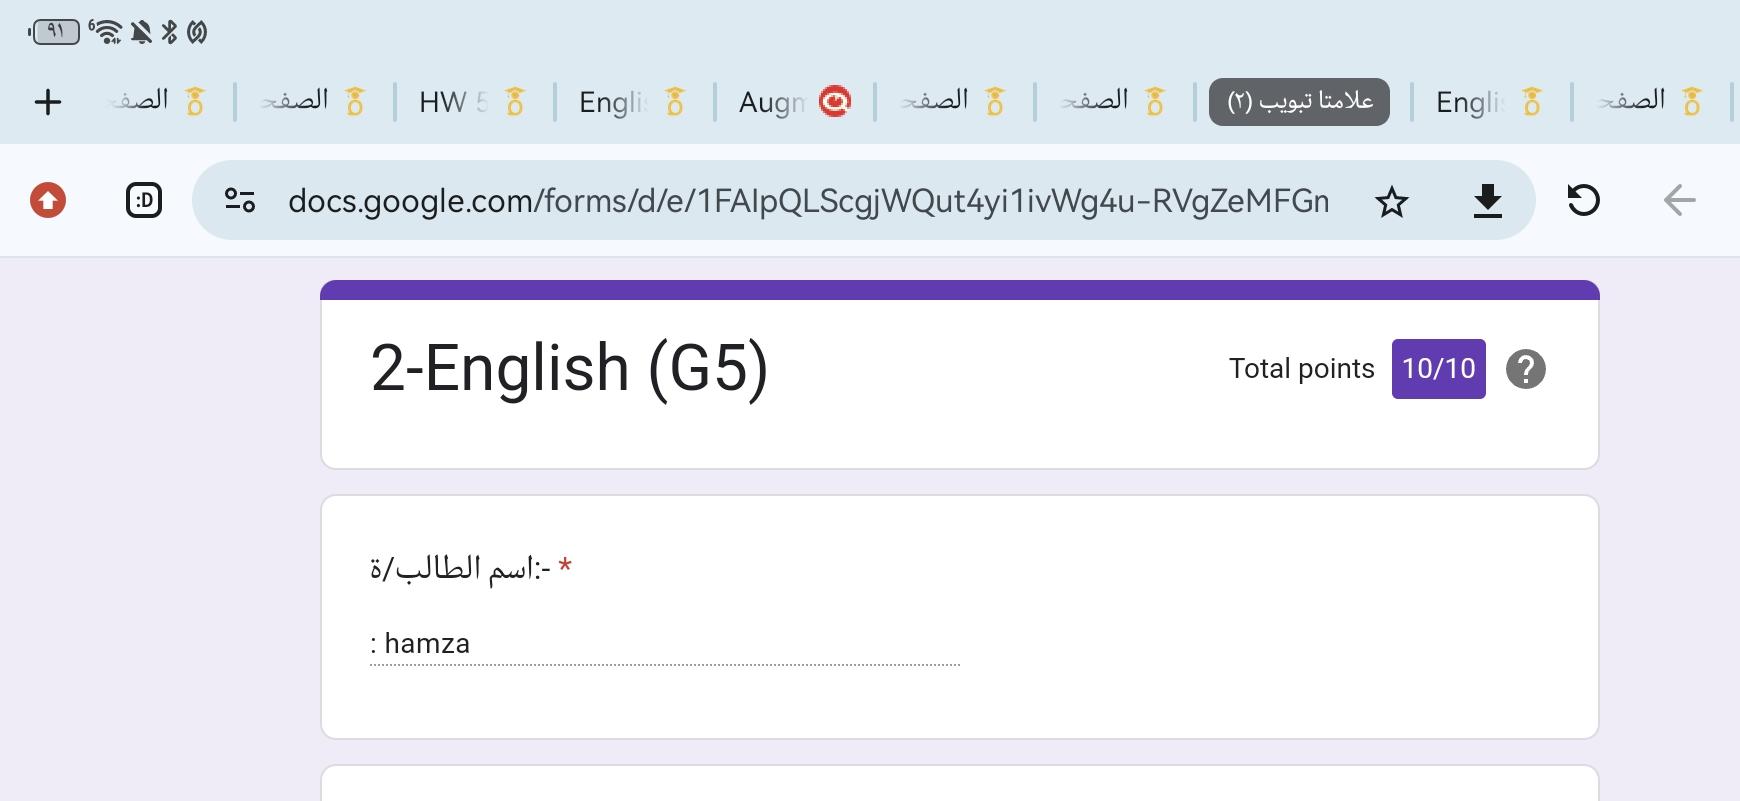Open a new browser tab
Screen dimensions: 1740x801
point(48,102)
